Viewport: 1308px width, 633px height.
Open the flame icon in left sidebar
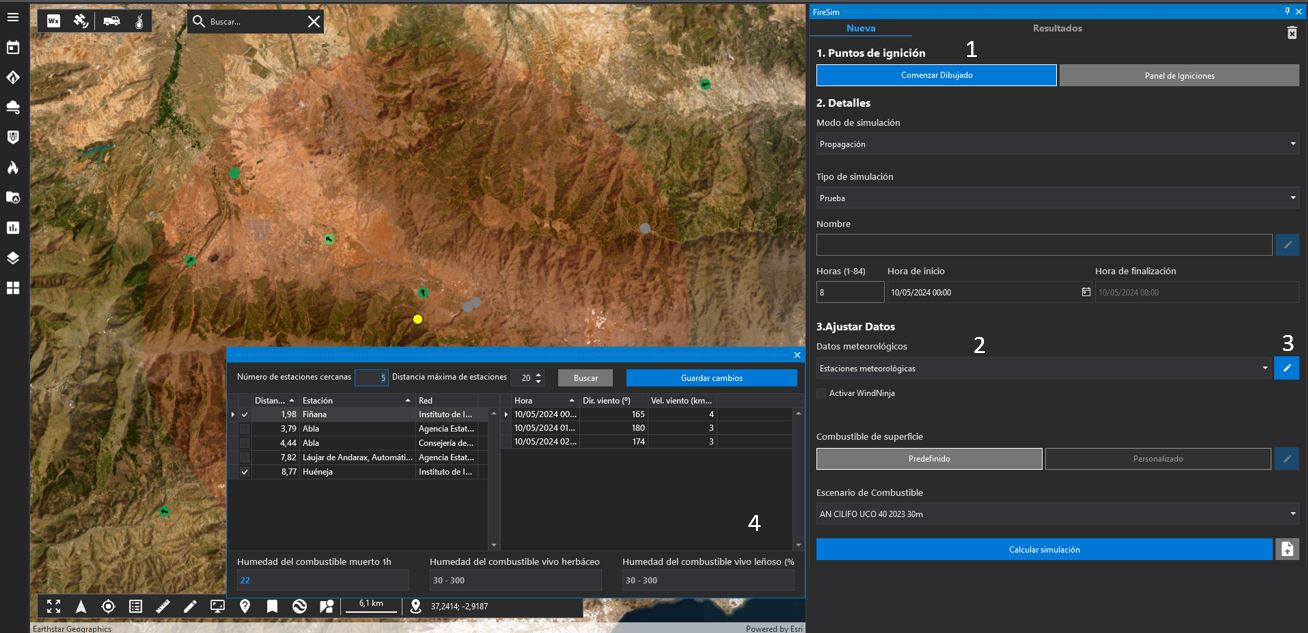[x=13, y=167]
